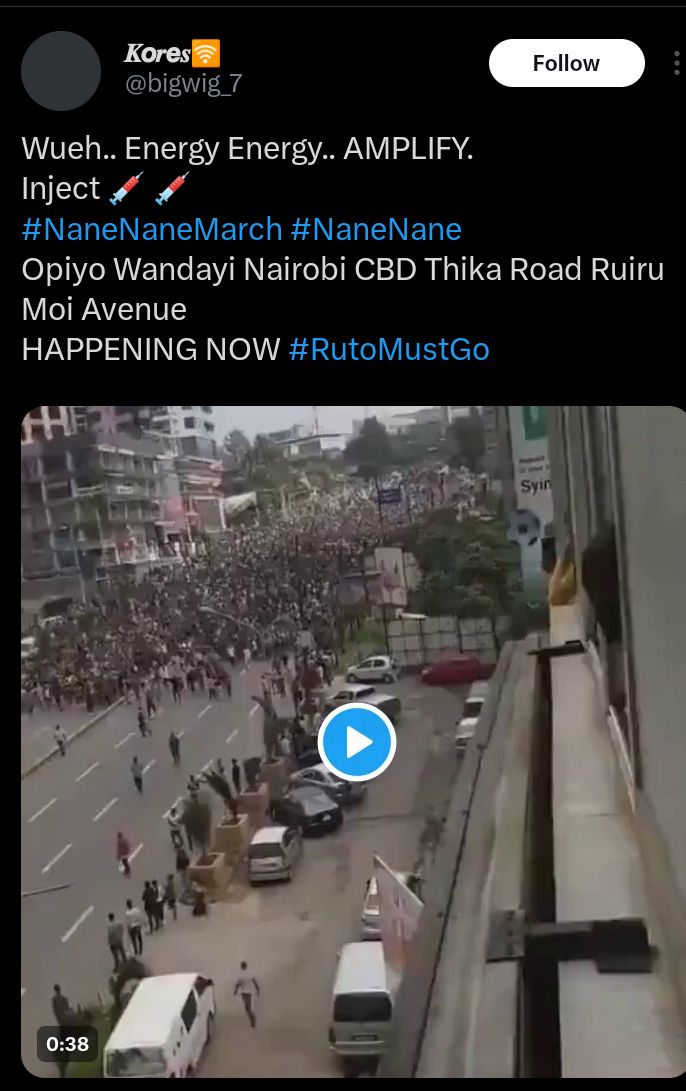
Task: Click the @bigwig_7 handle
Action: click(184, 83)
